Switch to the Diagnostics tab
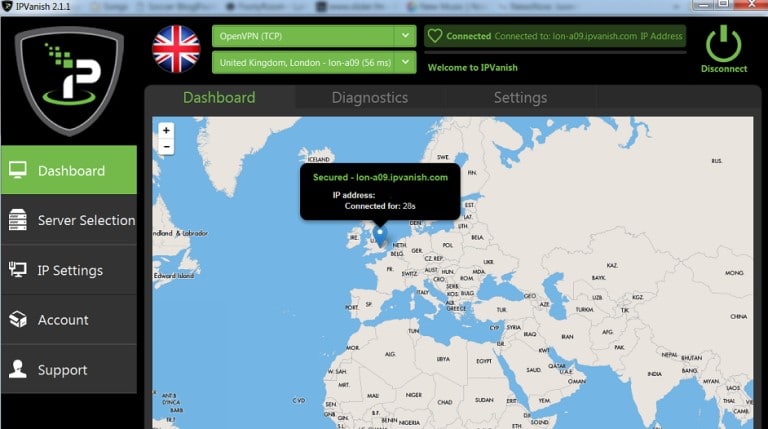 coord(370,97)
